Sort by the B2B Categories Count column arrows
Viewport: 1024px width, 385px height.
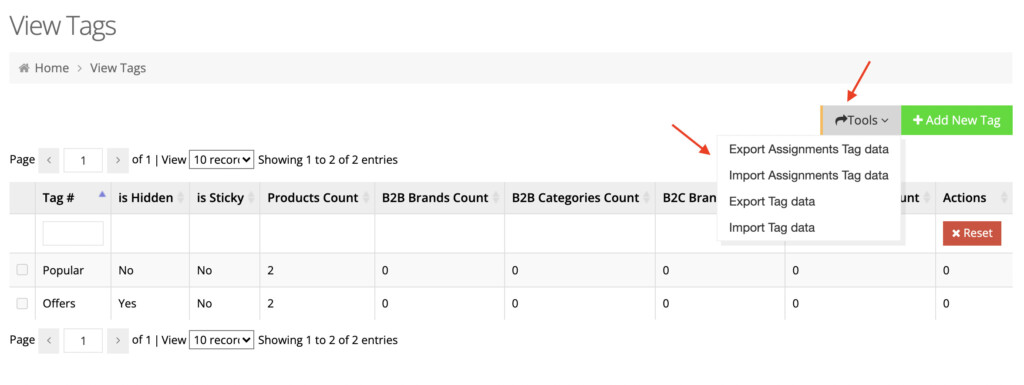point(647,198)
